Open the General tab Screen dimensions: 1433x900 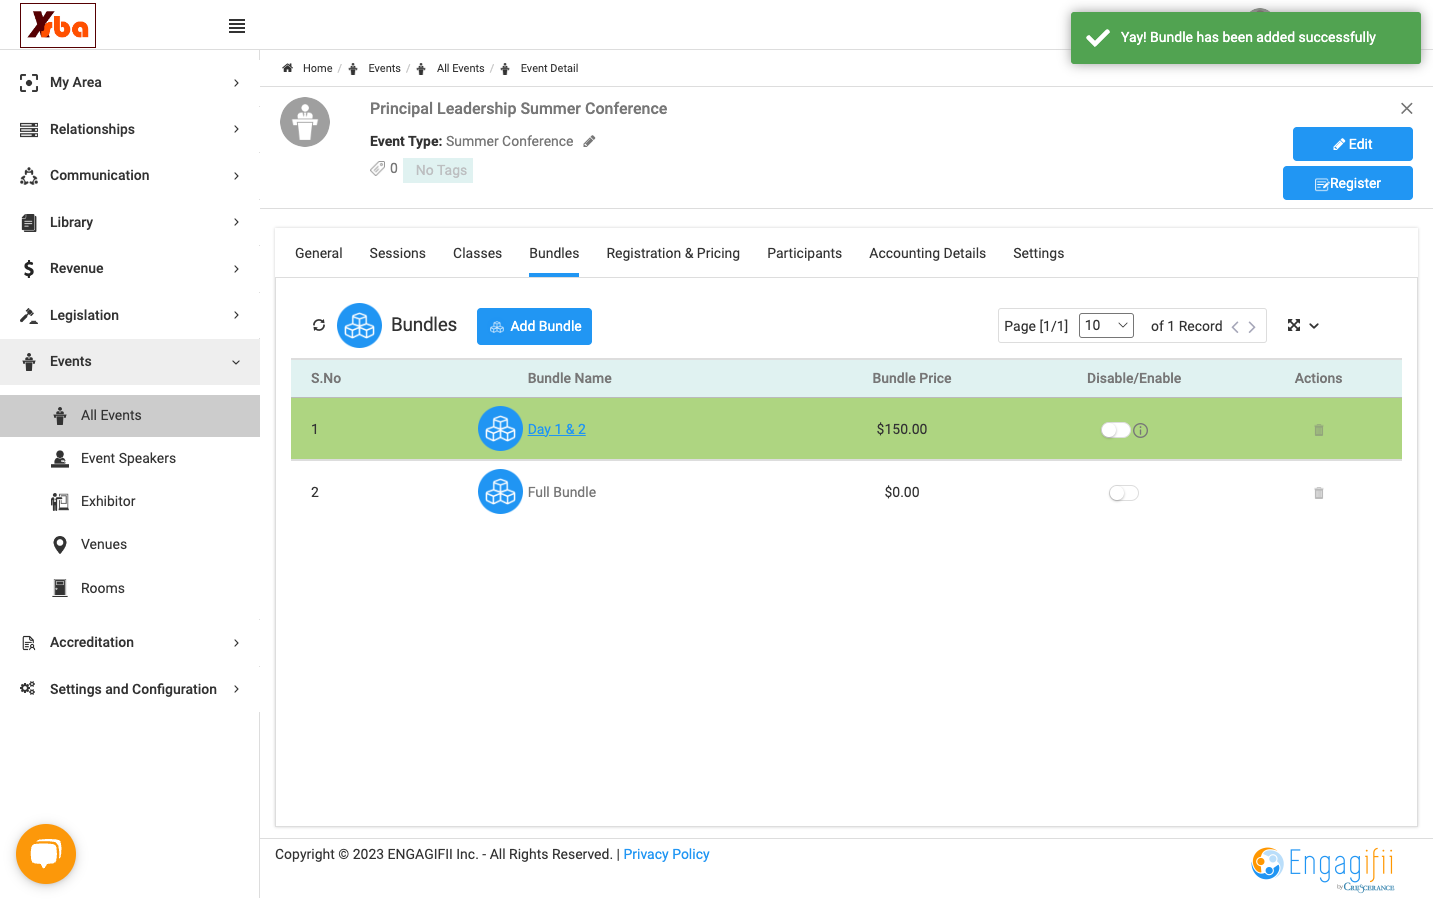(x=319, y=253)
